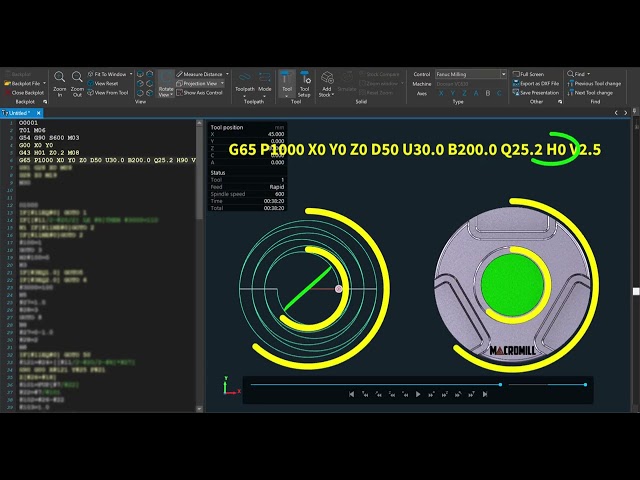The image size is (640, 480).
Task: Click View From Tool
Action: click(x=108, y=93)
